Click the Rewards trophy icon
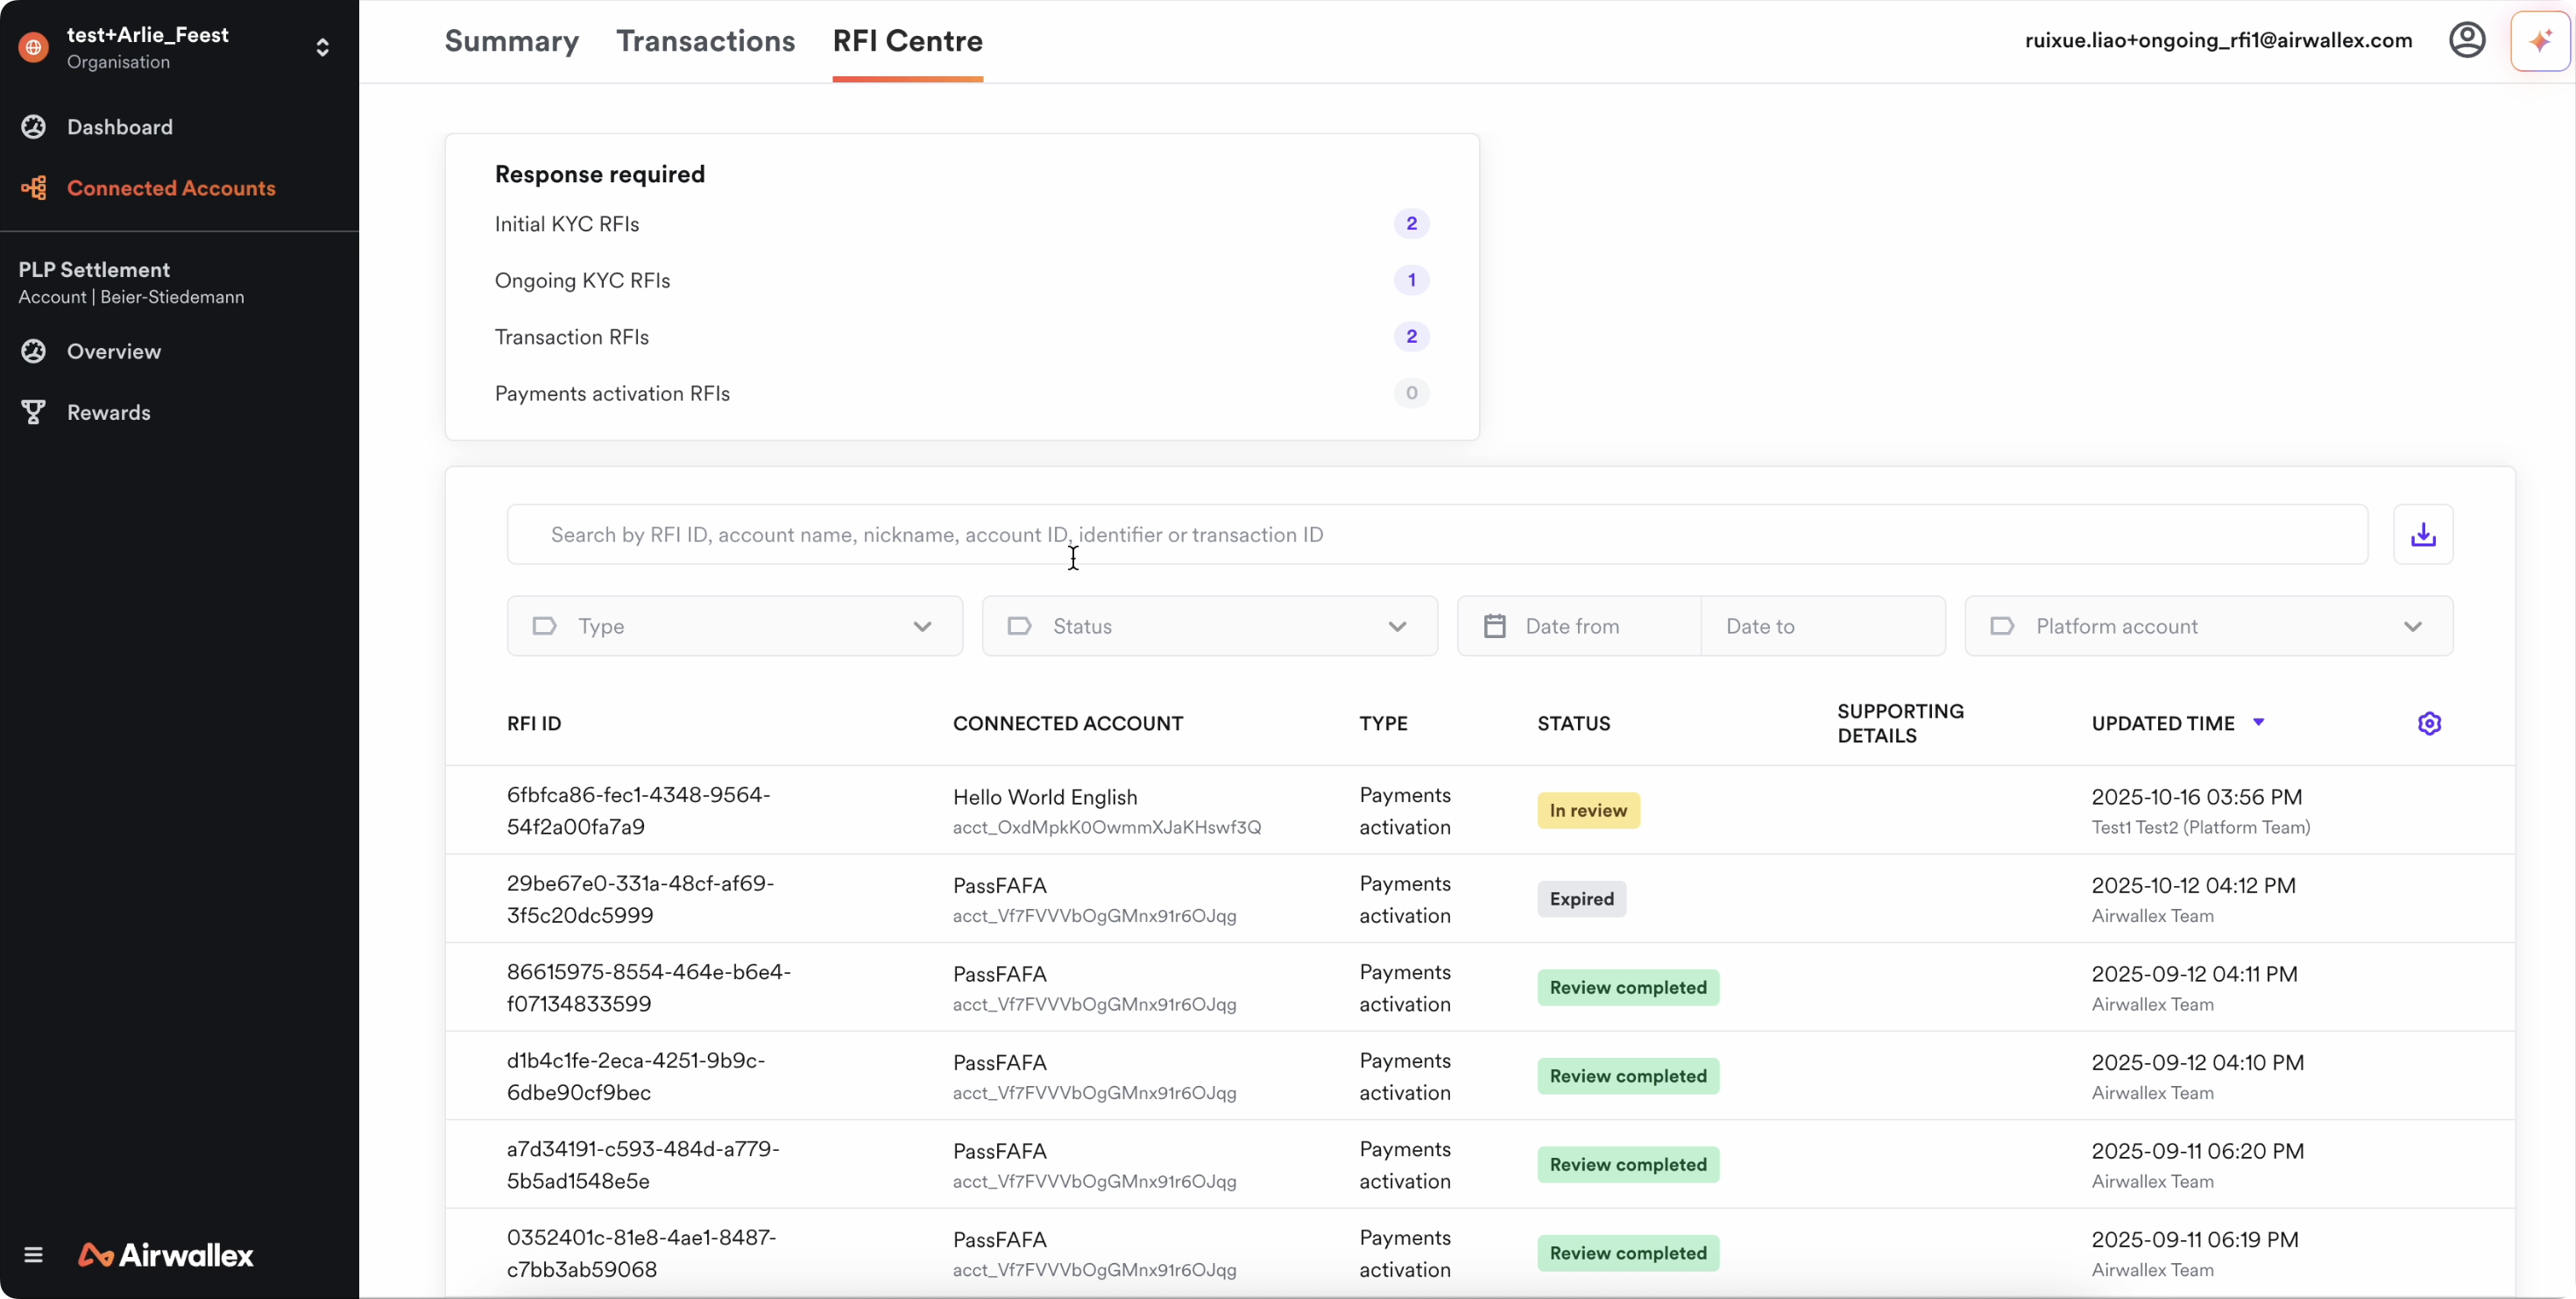This screenshot has width=2576, height=1299. 33,412
